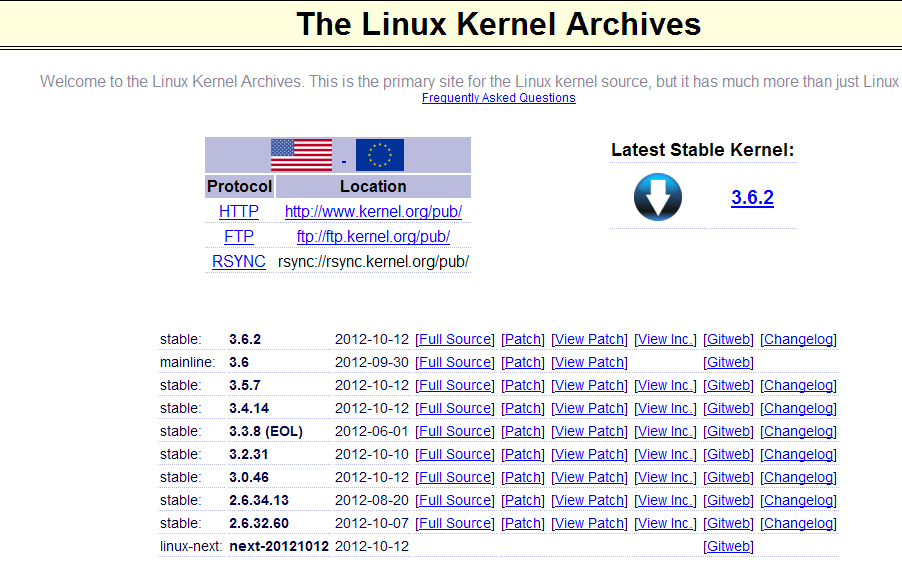Click the 2012-09-30 mainline date

(372, 362)
